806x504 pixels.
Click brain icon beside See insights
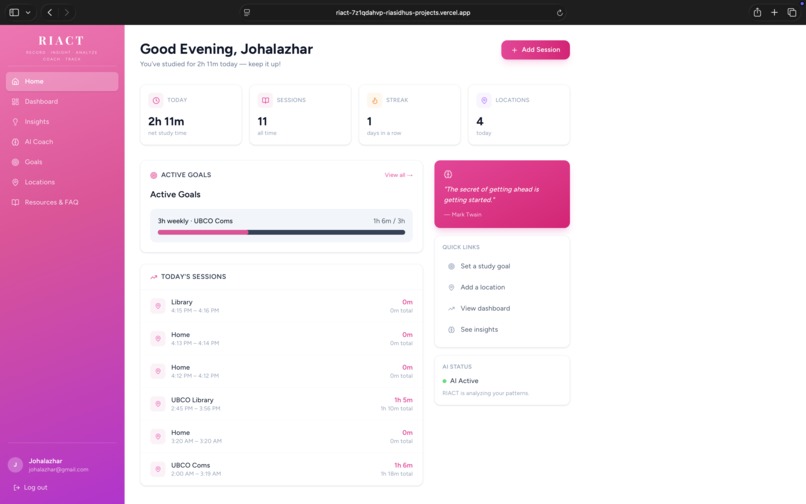pyautogui.click(x=451, y=330)
